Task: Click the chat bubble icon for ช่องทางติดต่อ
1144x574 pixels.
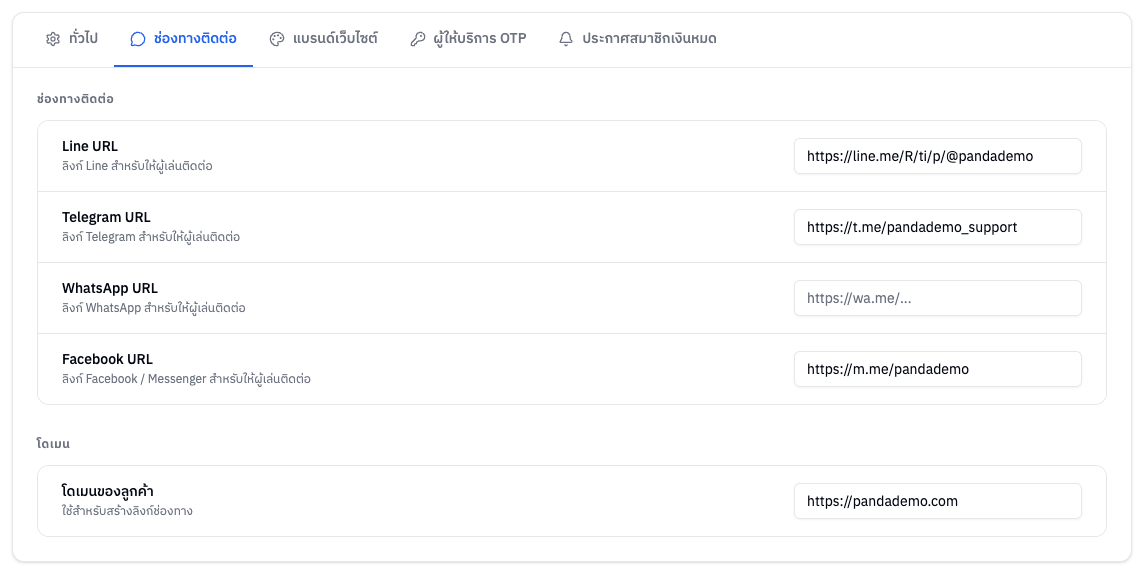Action: [137, 39]
